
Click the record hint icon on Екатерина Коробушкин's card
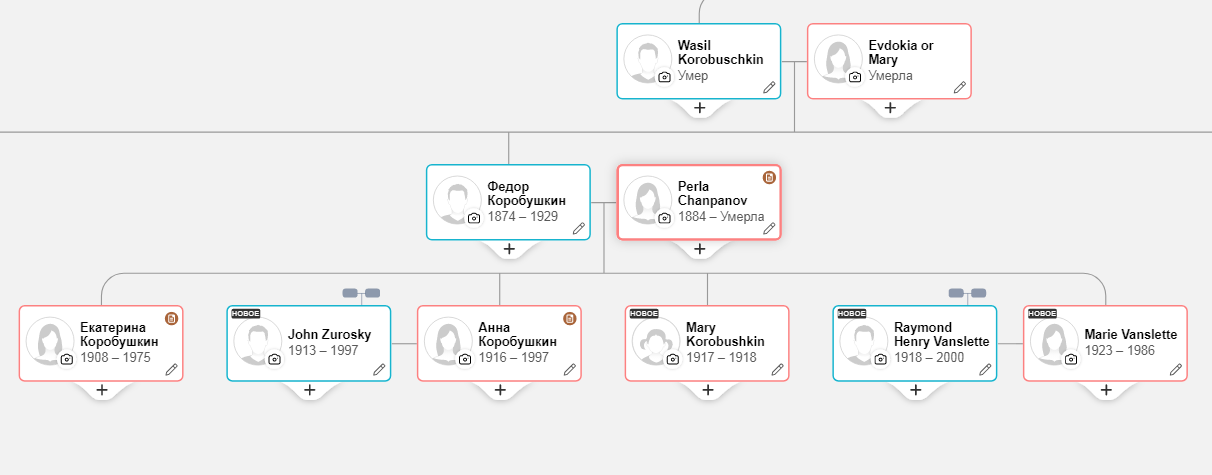pos(172,318)
